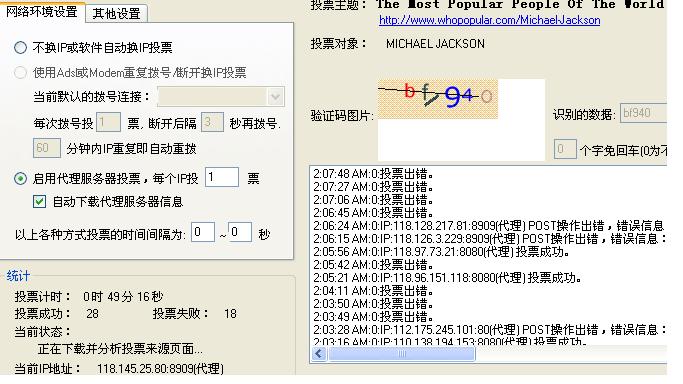
Task: Click current IP address 118.145.25.80:8909
Action: [x=160, y=369]
